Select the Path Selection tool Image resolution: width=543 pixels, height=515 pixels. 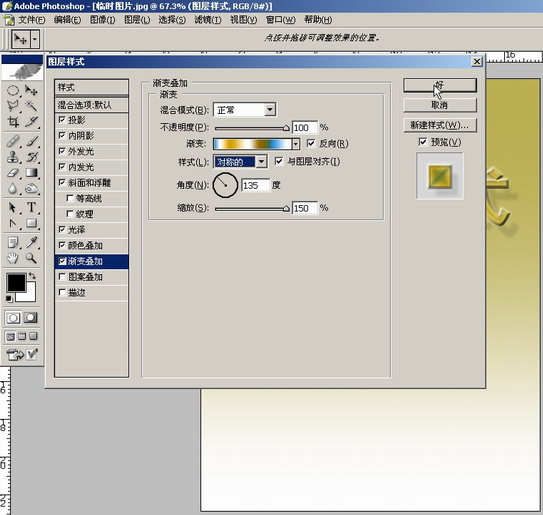[x=13, y=207]
